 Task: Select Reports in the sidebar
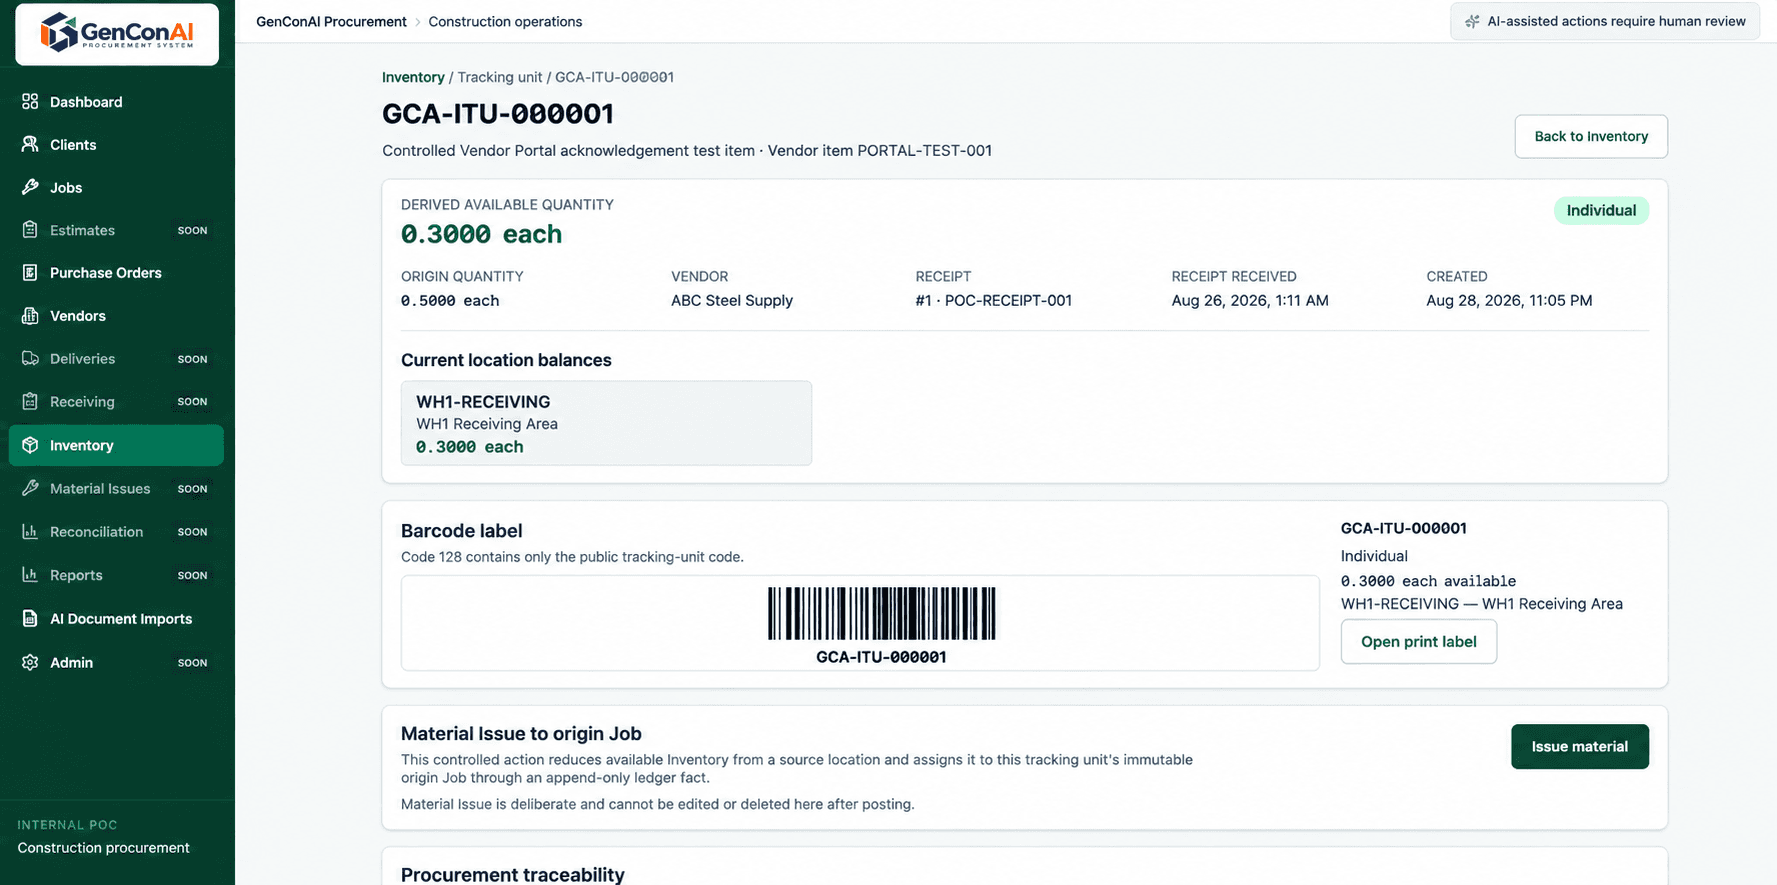116,575
